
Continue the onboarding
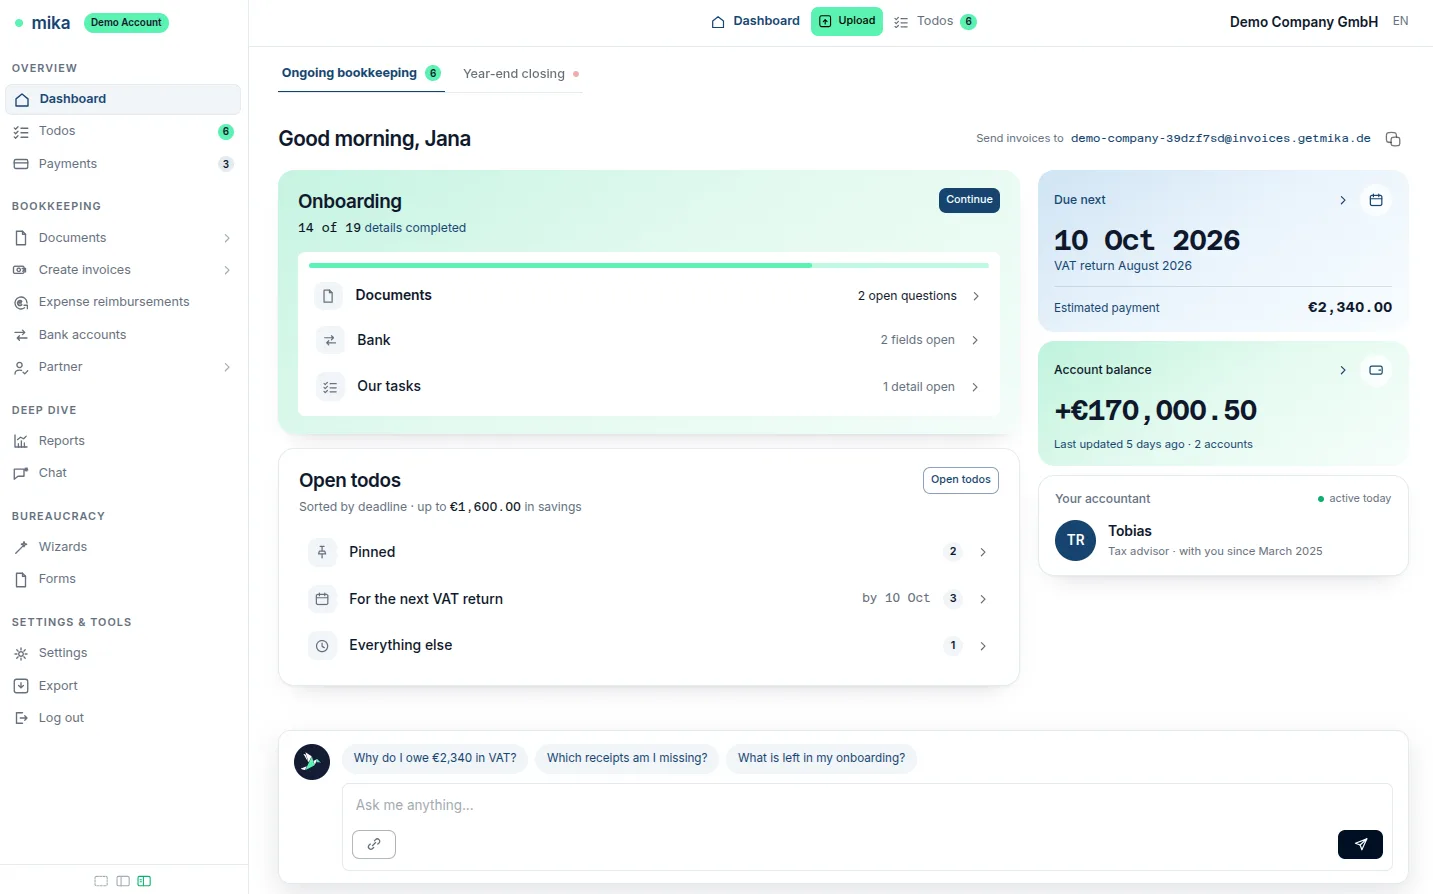click(x=970, y=200)
